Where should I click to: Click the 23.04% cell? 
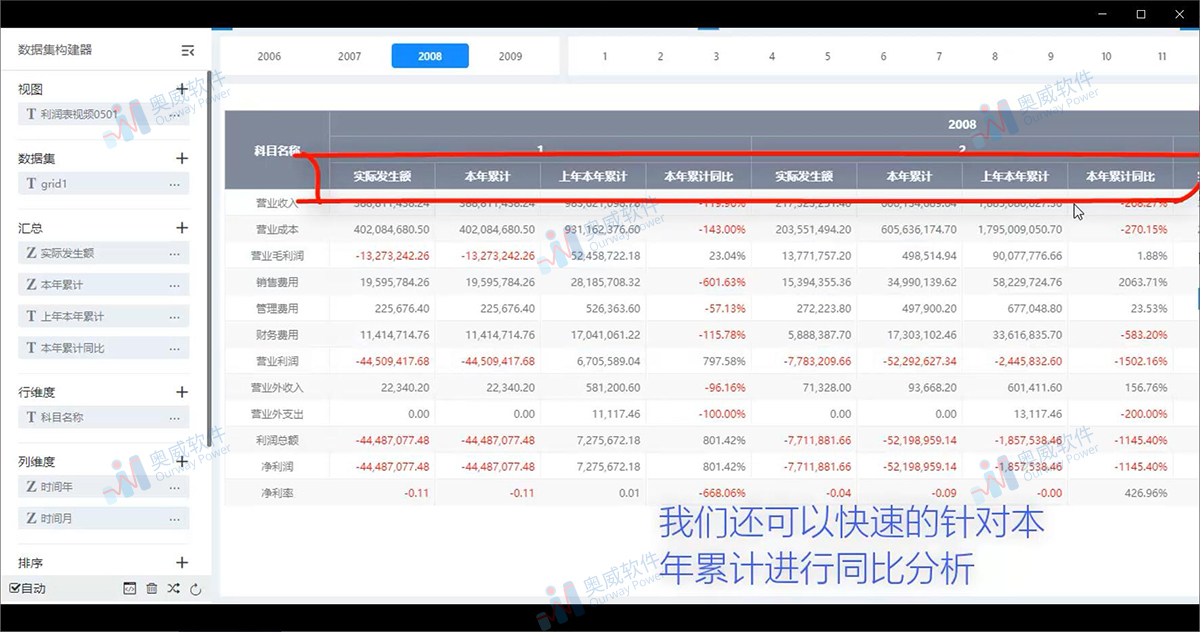698,256
